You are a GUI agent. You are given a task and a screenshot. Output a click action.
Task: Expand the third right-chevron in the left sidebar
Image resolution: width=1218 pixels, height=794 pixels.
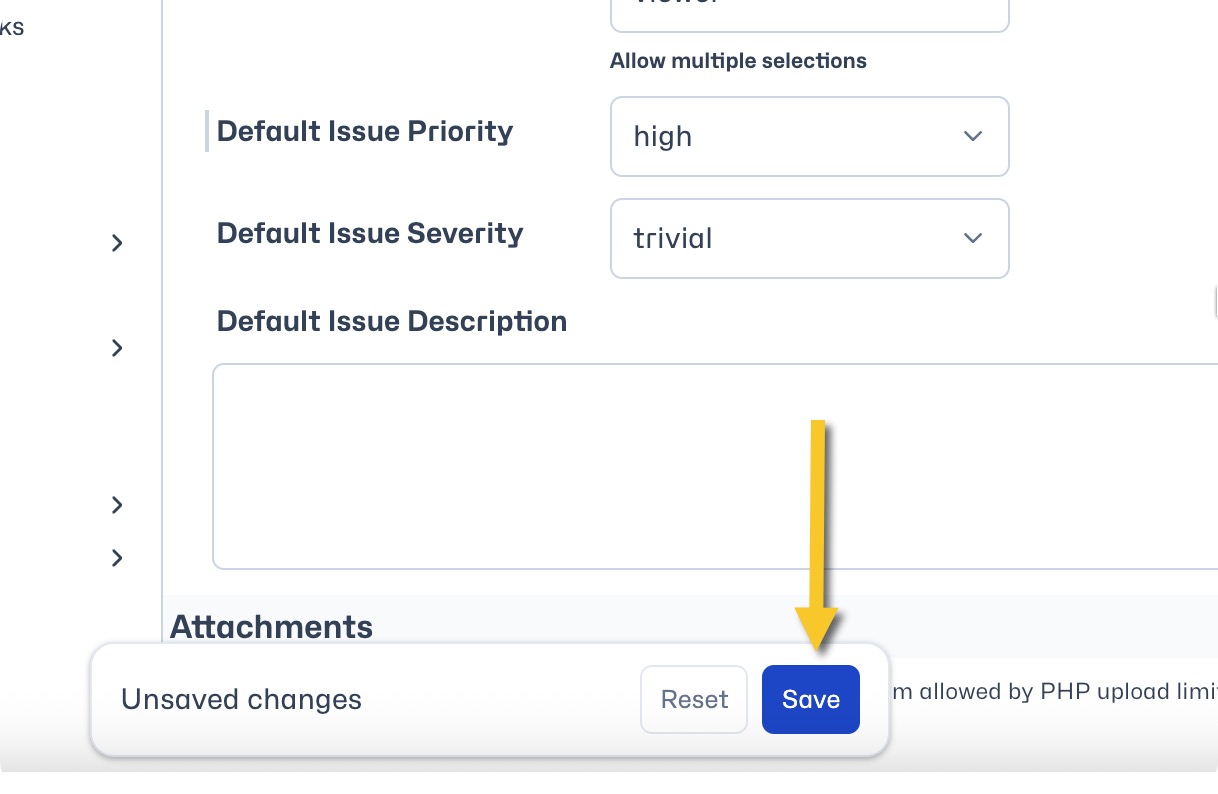click(117, 505)
